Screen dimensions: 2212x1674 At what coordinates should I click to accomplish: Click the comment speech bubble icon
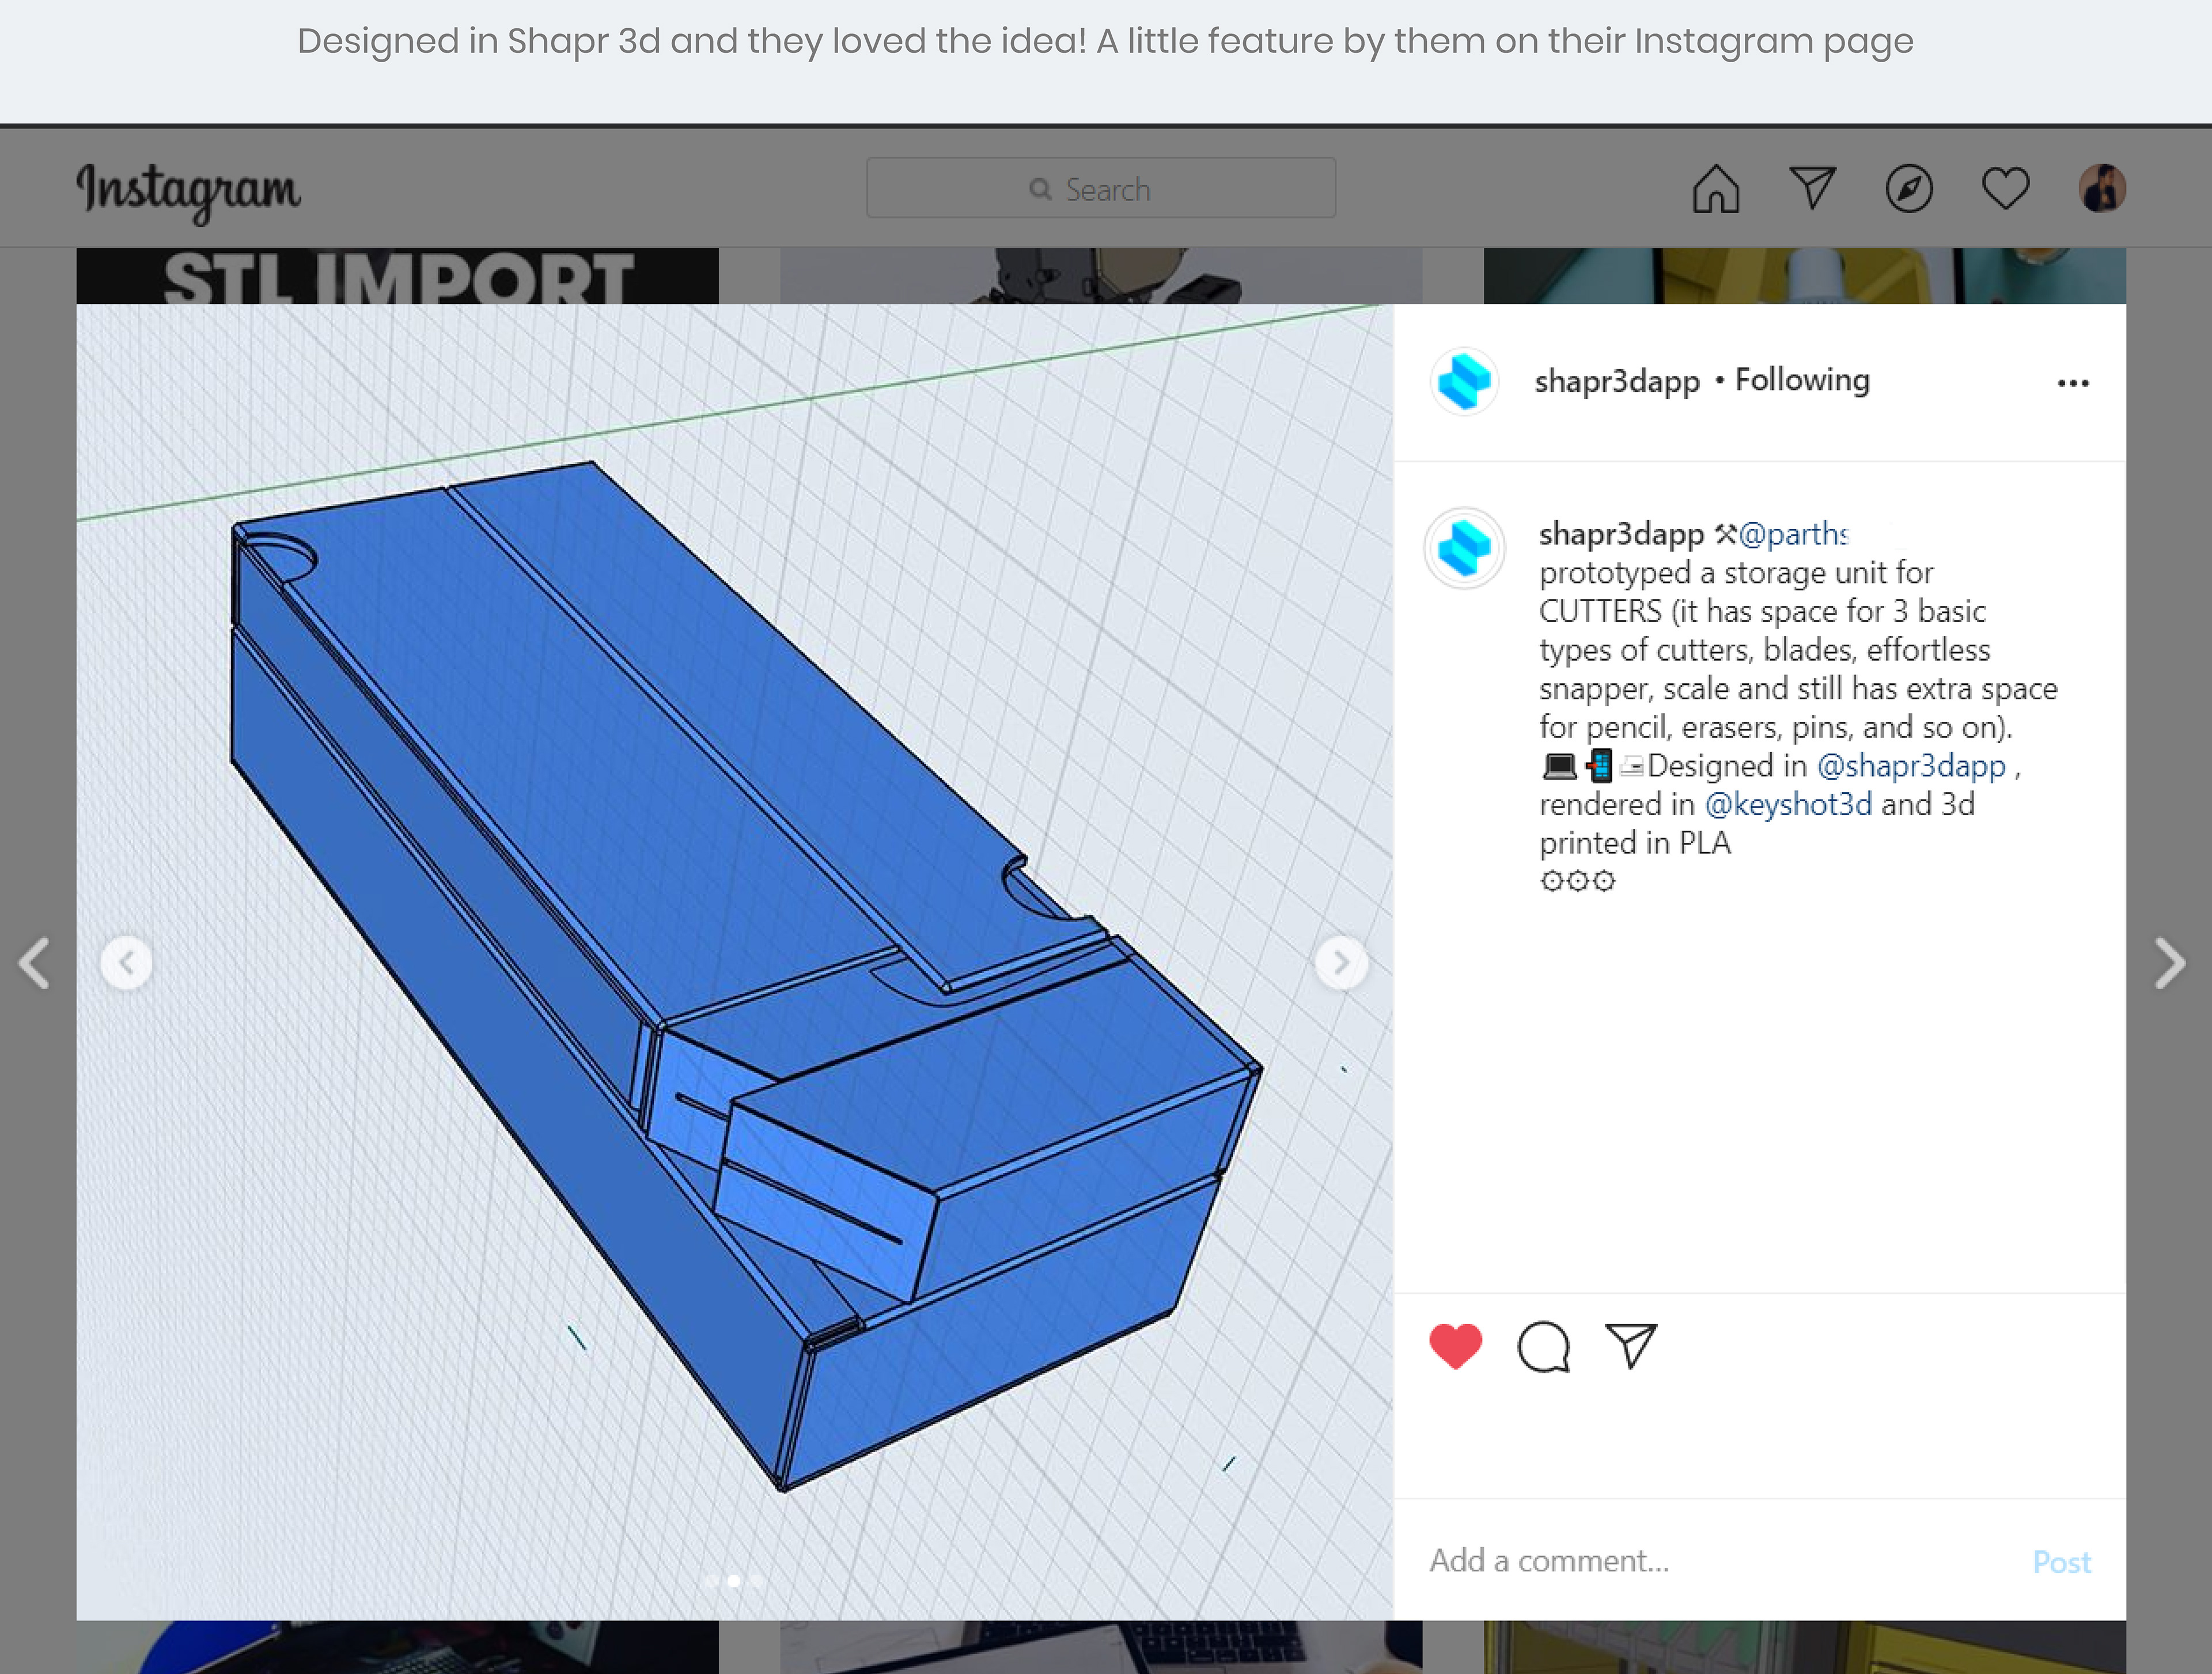click(x=1543, y=1347)
